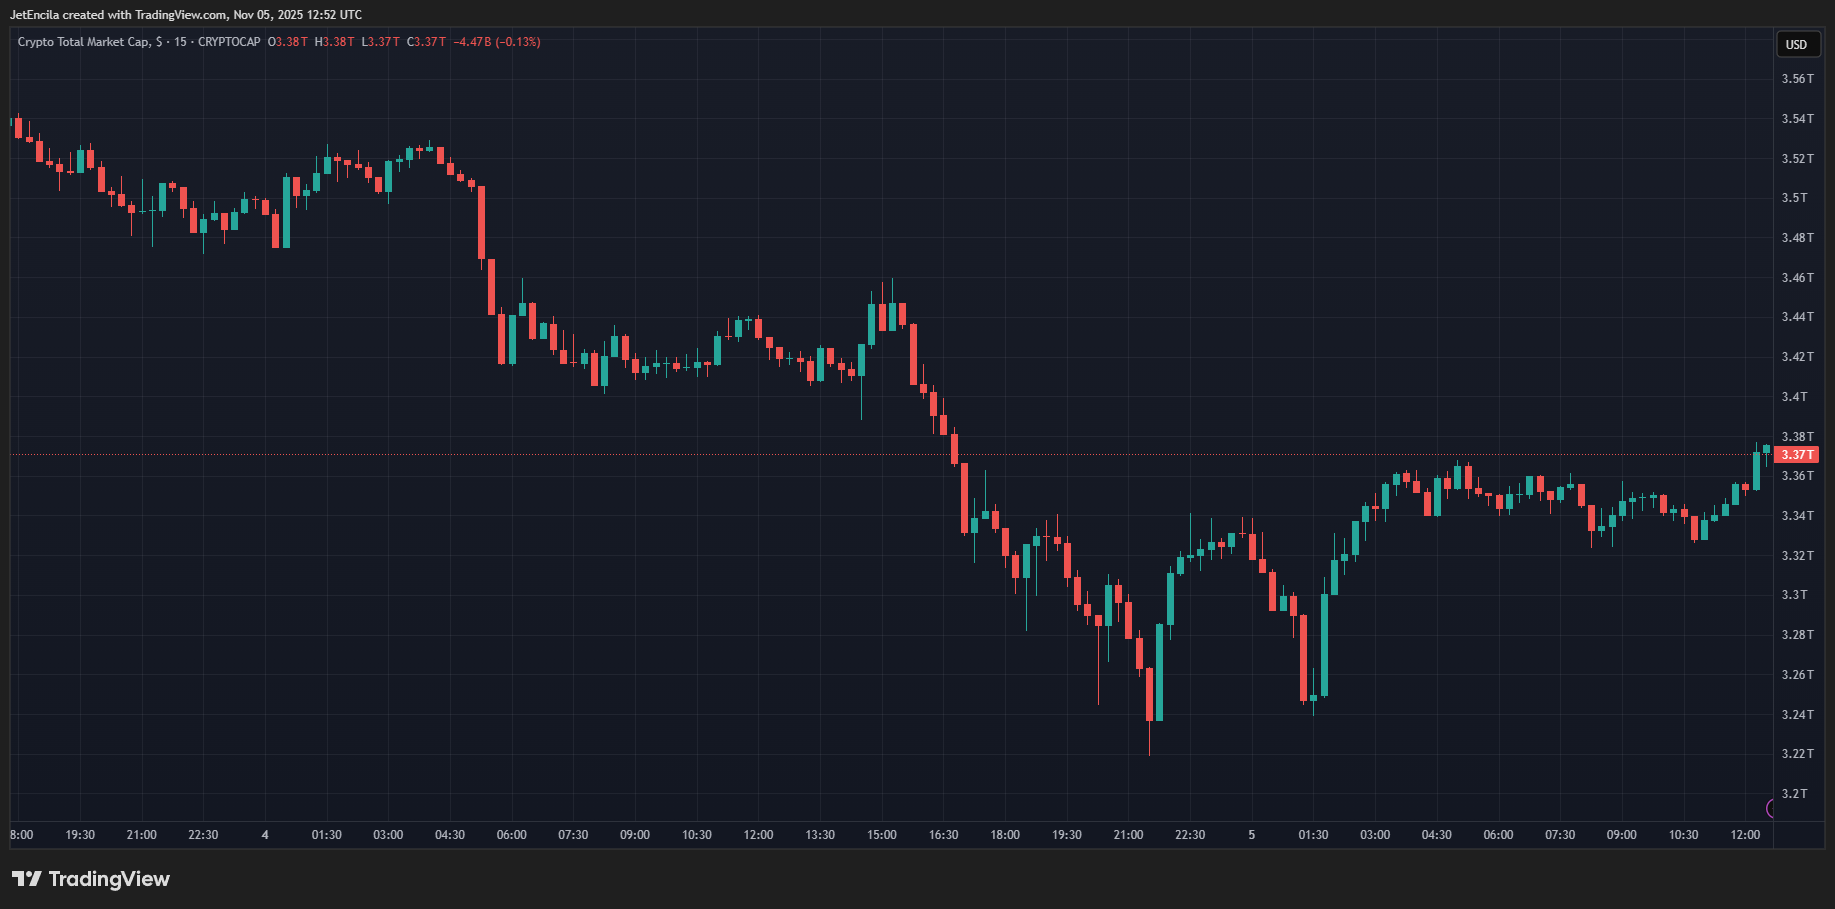The height and width of the screenshot is (909, 1835).
Task: Click the O3.38T open value in the legend
Action: point(285,42)
